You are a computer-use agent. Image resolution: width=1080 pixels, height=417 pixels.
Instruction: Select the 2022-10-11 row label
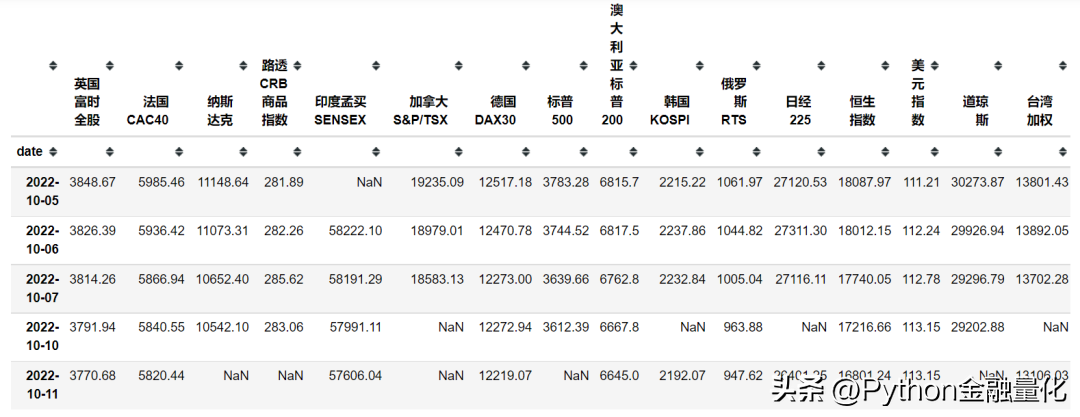point(43,385)
